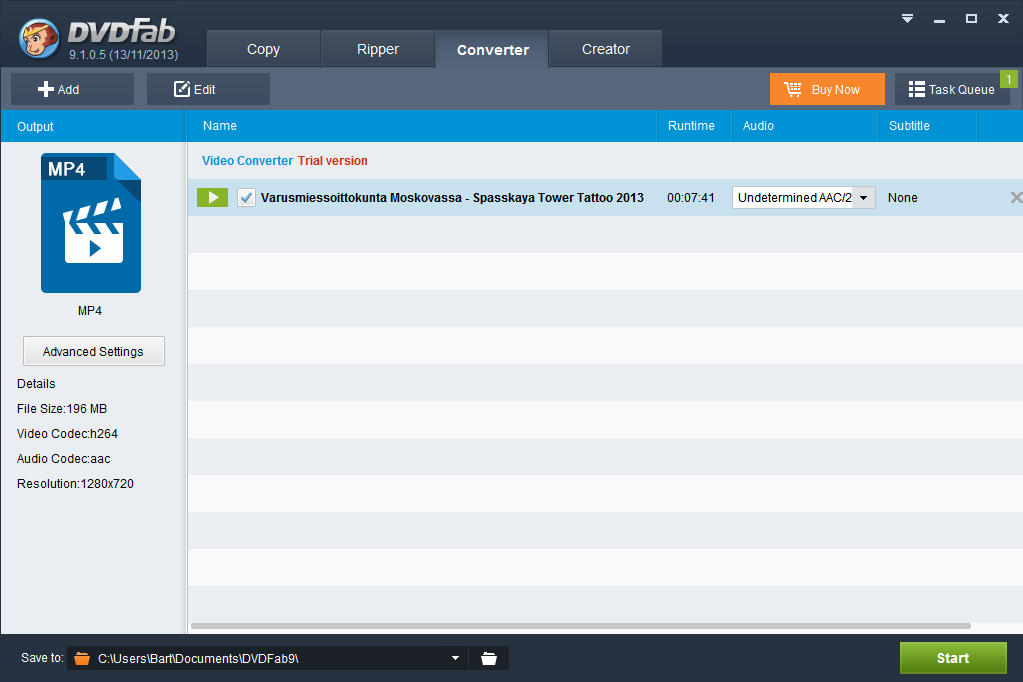The height and width of the screenshot is (682, 1023).
Task: Click the green Start button
Action: [953, 658]
